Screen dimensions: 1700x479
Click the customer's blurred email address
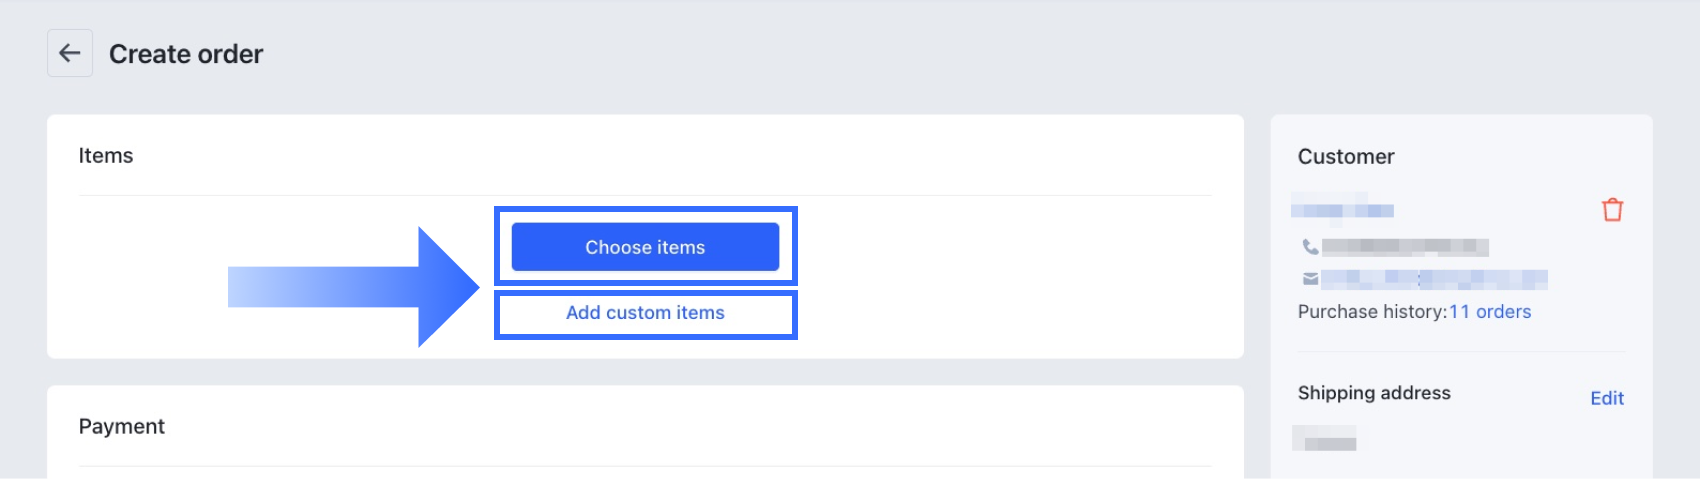point(1434,279)
